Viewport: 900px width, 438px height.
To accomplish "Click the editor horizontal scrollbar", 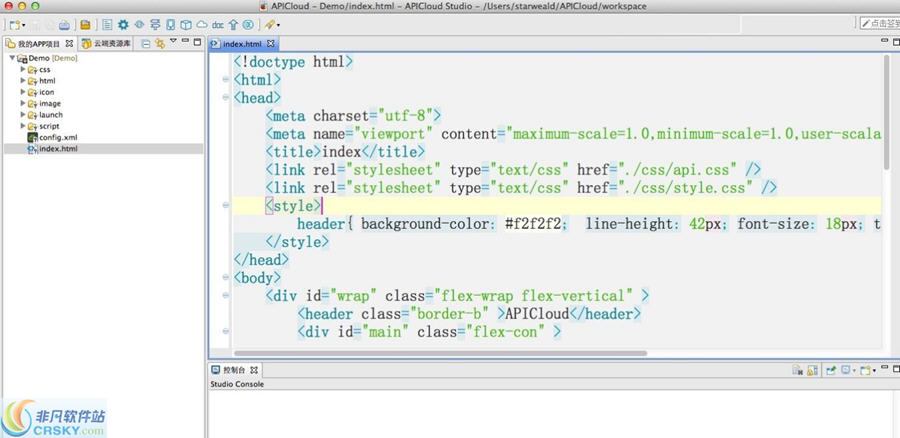I will [x=440, y=353].
